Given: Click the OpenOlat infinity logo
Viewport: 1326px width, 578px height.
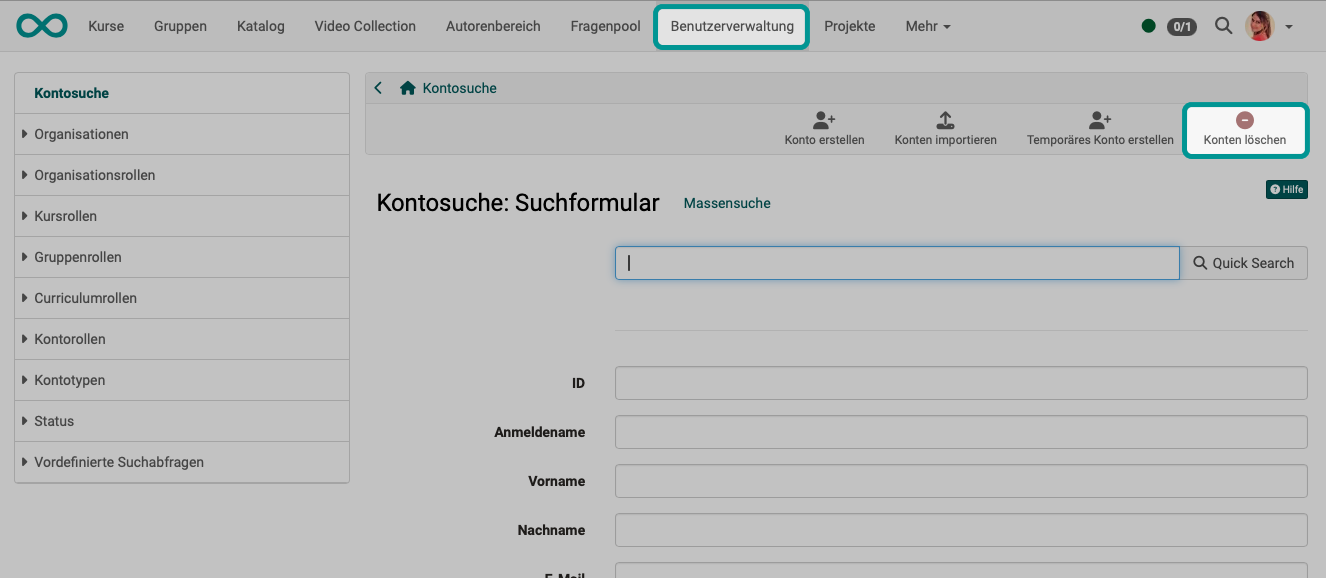Looking at the screenshot, I should pos(41,25).
